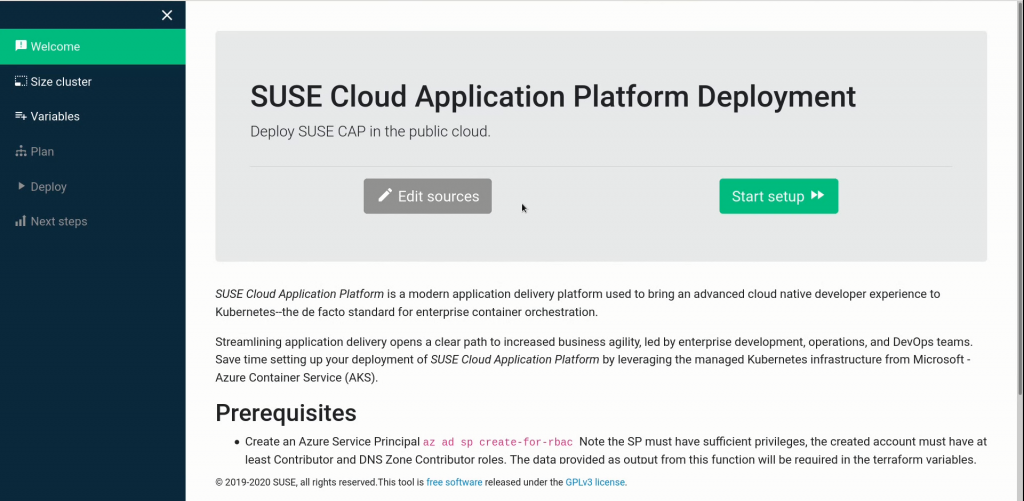Click the Plan hierarchy icon
Screen dimensions: 1024x501
click(x=20, y=151)
